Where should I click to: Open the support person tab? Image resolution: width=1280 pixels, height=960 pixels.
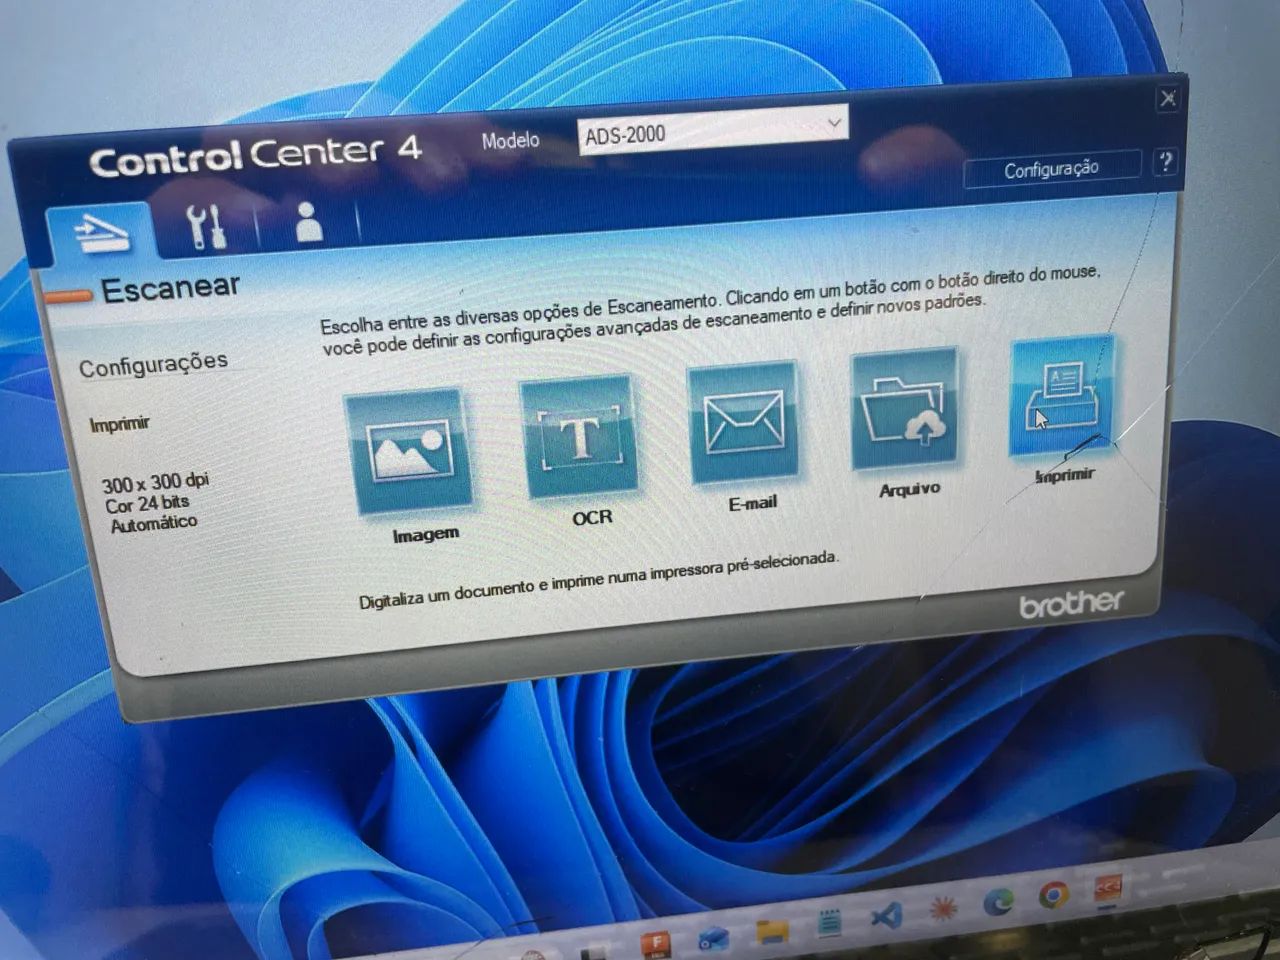tap(309, 221)
